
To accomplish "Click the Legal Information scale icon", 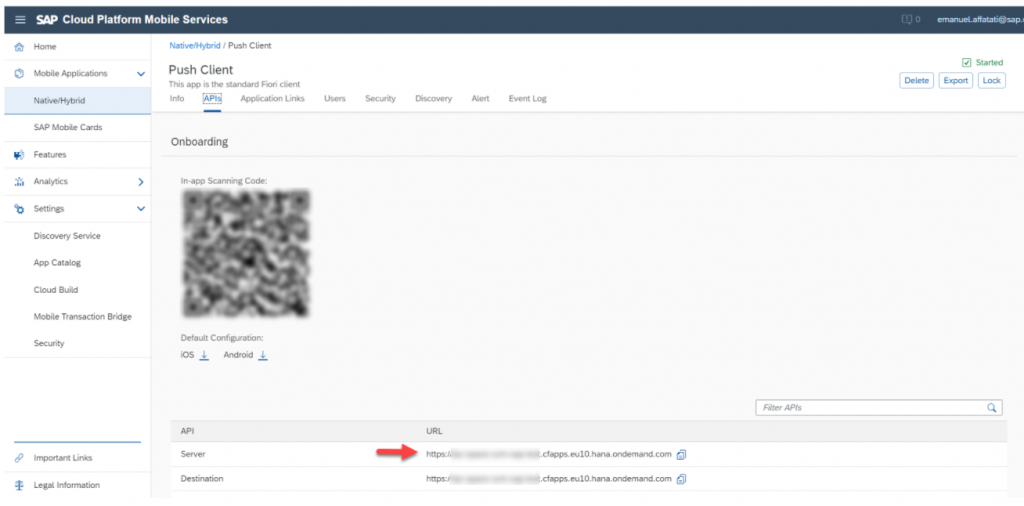I will (x=20, y=485).
